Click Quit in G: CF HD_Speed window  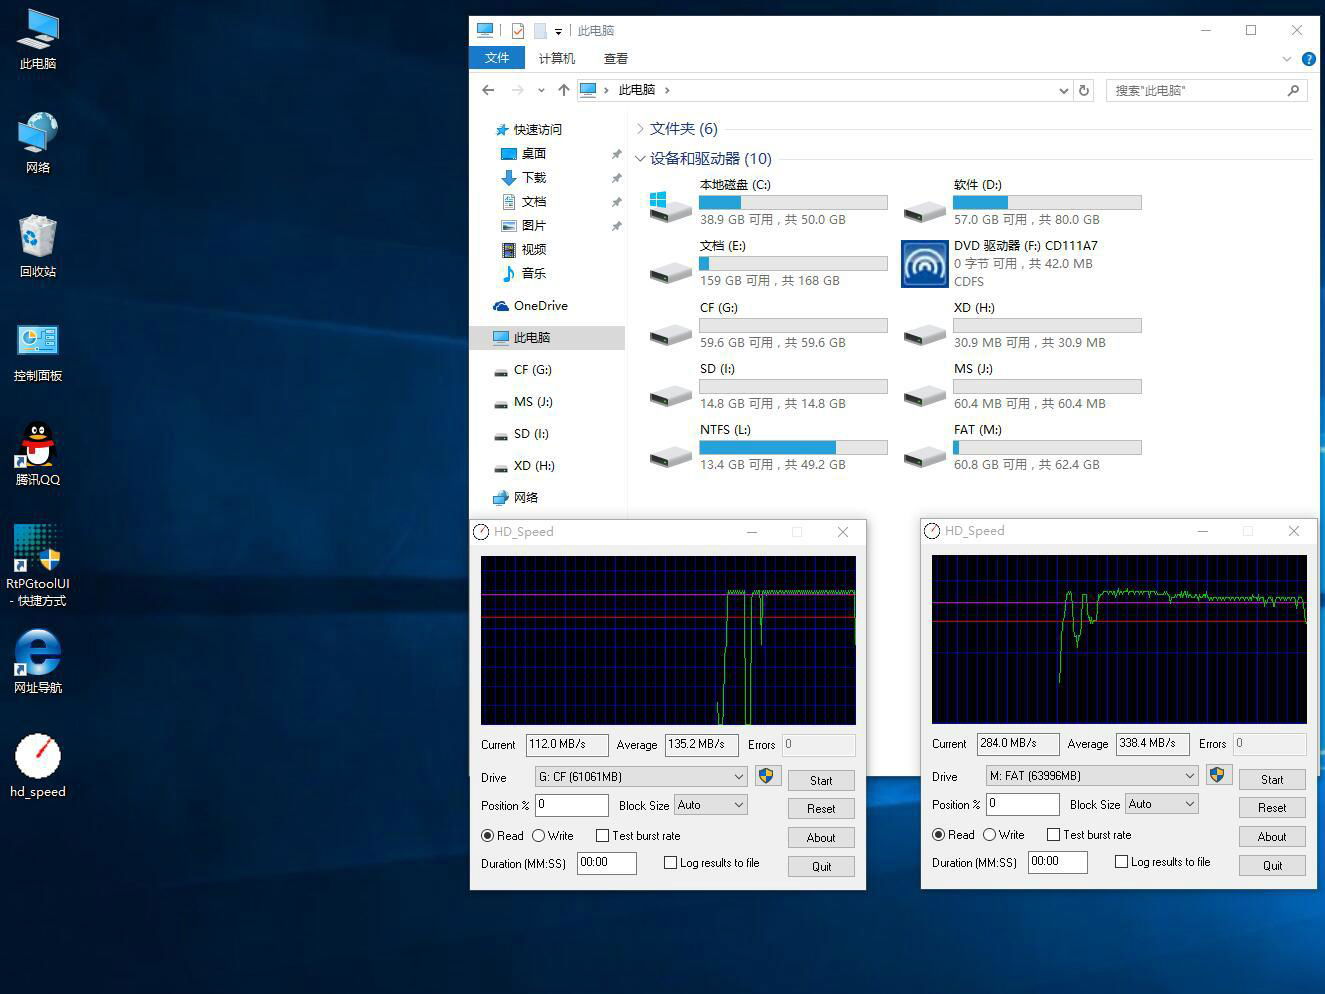[x=821, y=867]
